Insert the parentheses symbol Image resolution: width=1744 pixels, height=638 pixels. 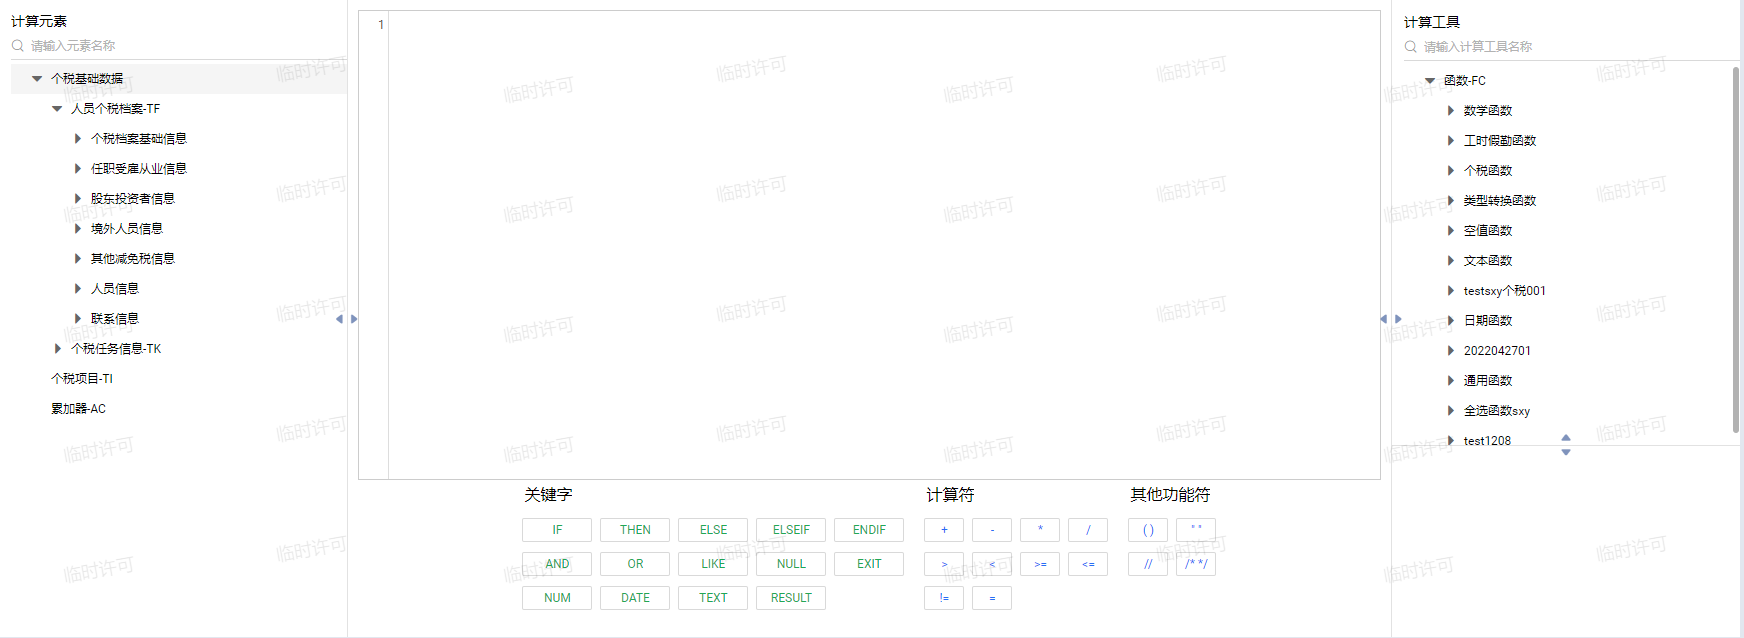point(1147,530)
